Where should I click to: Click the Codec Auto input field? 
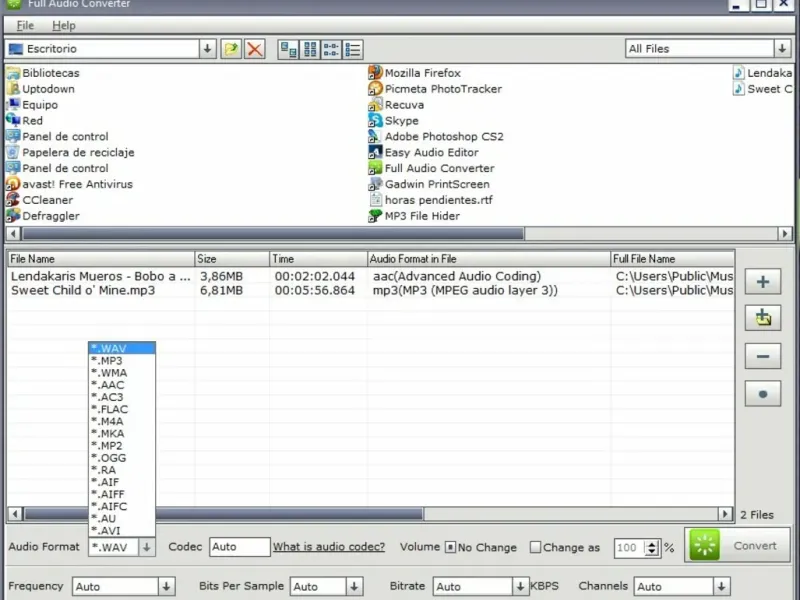[x=239, y=547]
